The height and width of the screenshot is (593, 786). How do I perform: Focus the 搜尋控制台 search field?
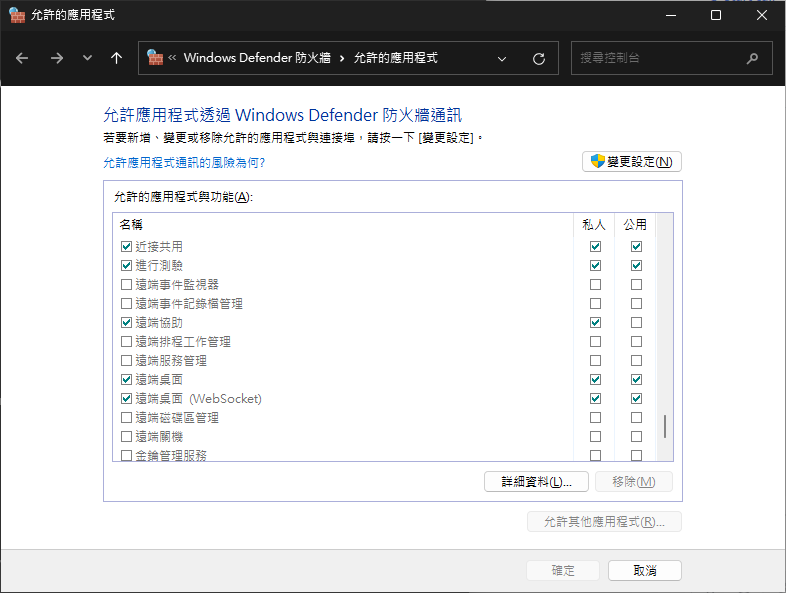[x=672, y=58]
